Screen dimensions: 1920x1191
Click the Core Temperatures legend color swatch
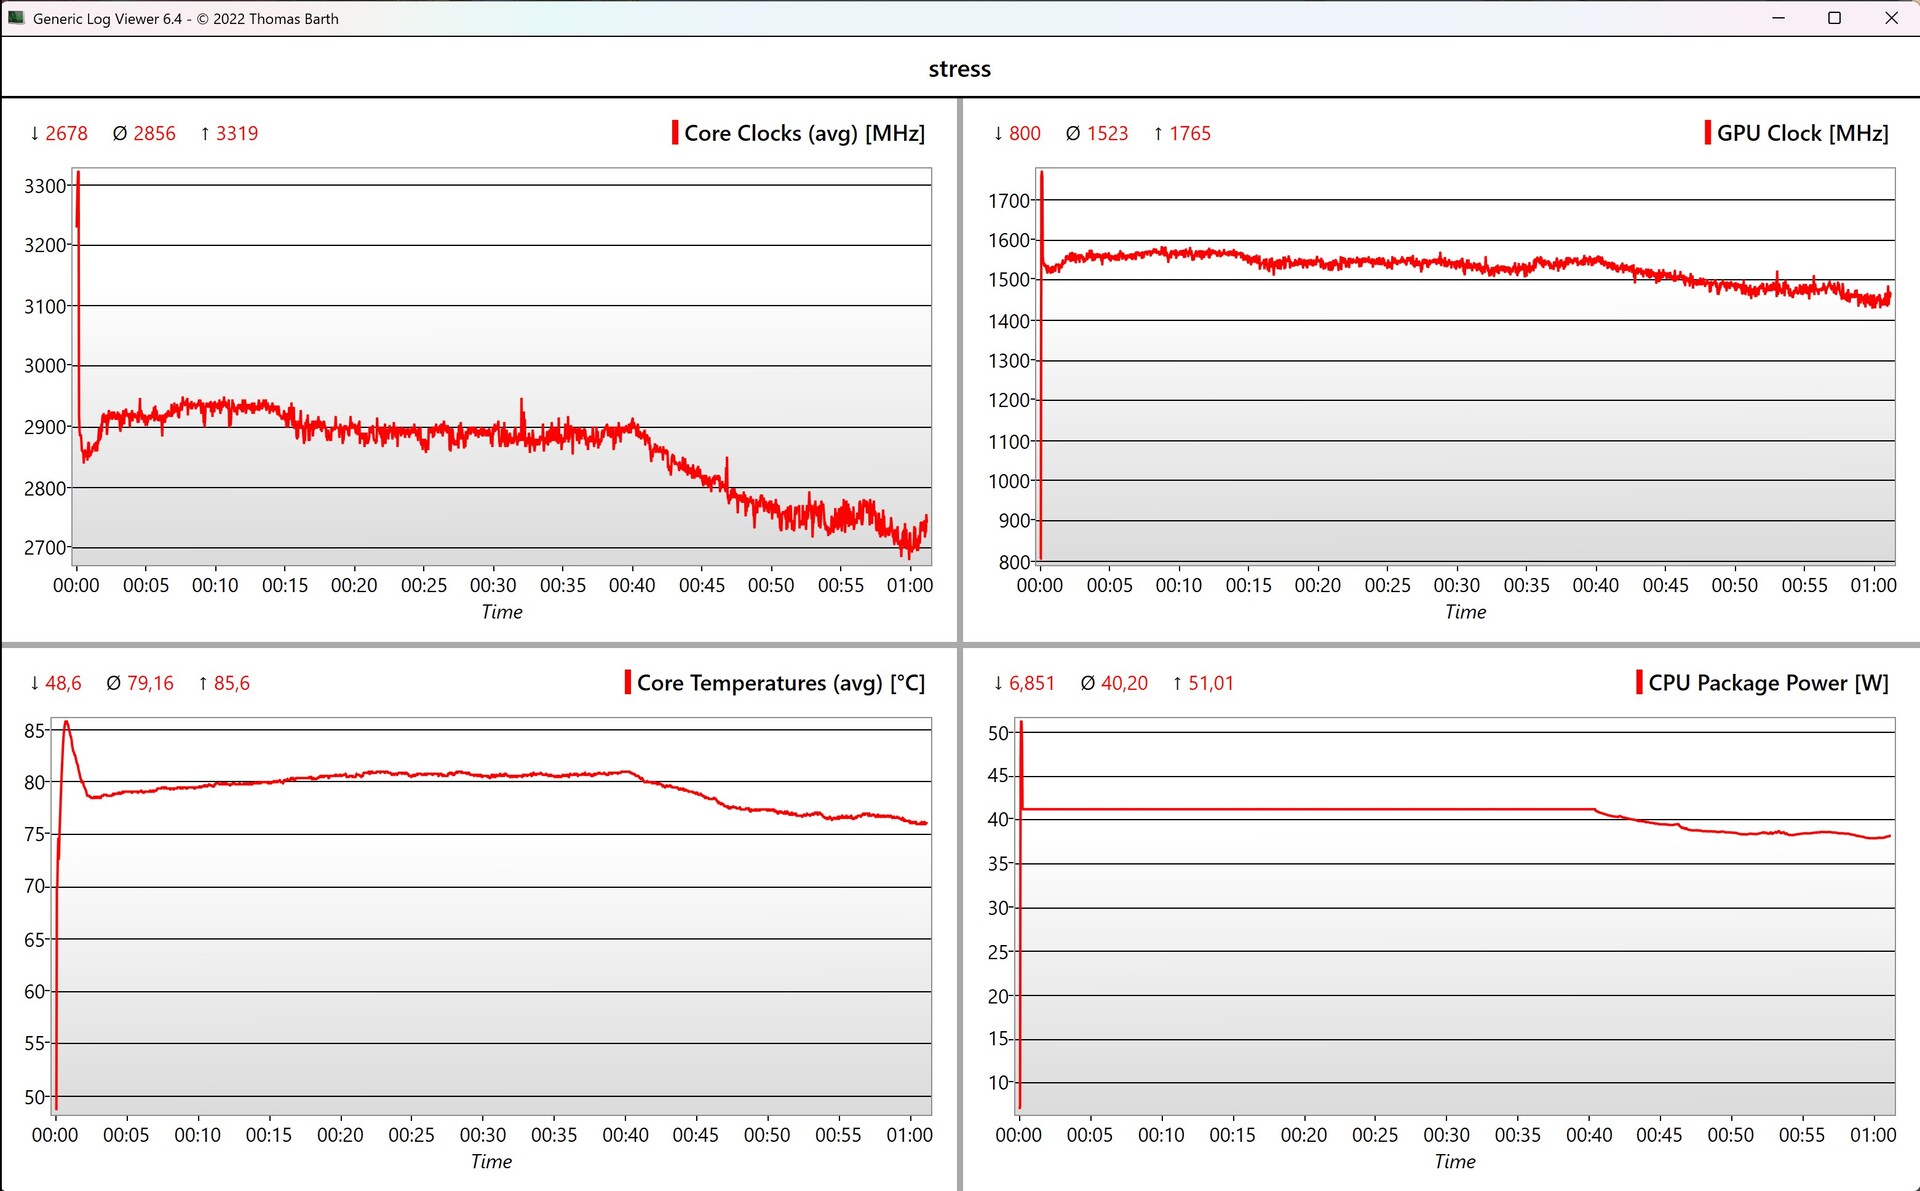[628, 683]
